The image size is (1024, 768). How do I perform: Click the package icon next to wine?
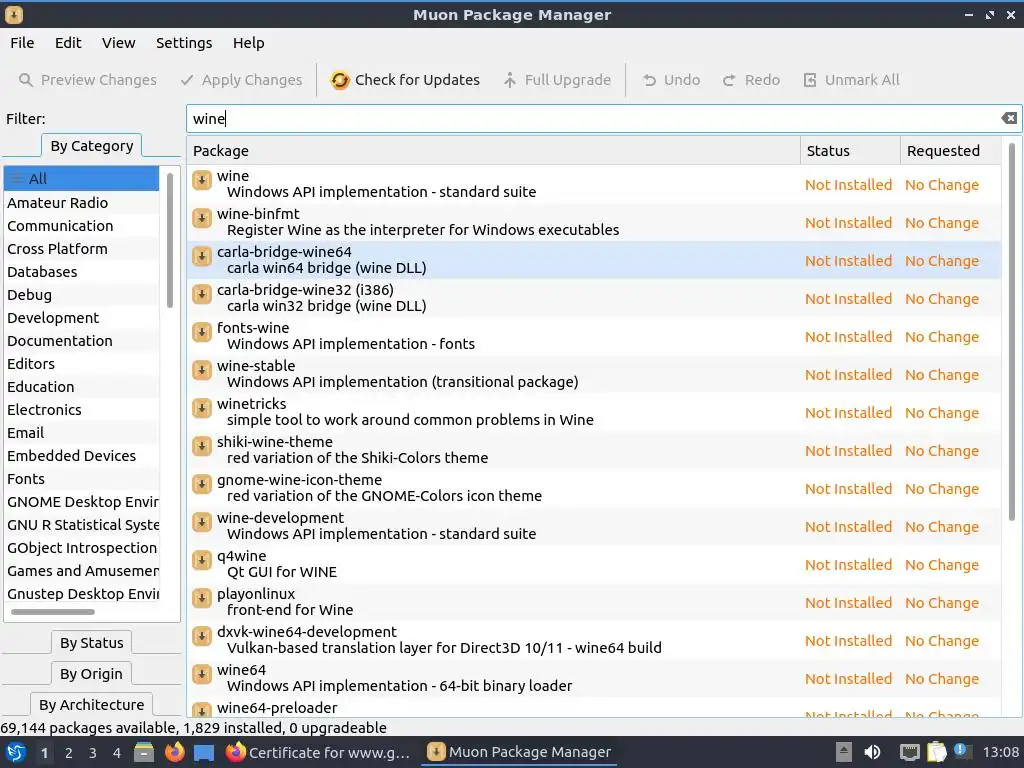202,180
